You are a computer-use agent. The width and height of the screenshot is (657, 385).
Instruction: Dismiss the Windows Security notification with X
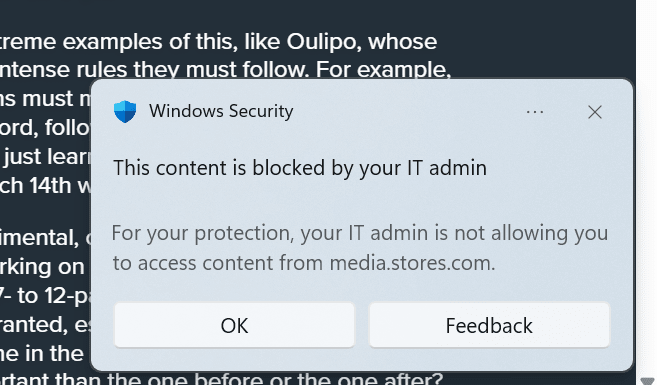tap(595, 112)
